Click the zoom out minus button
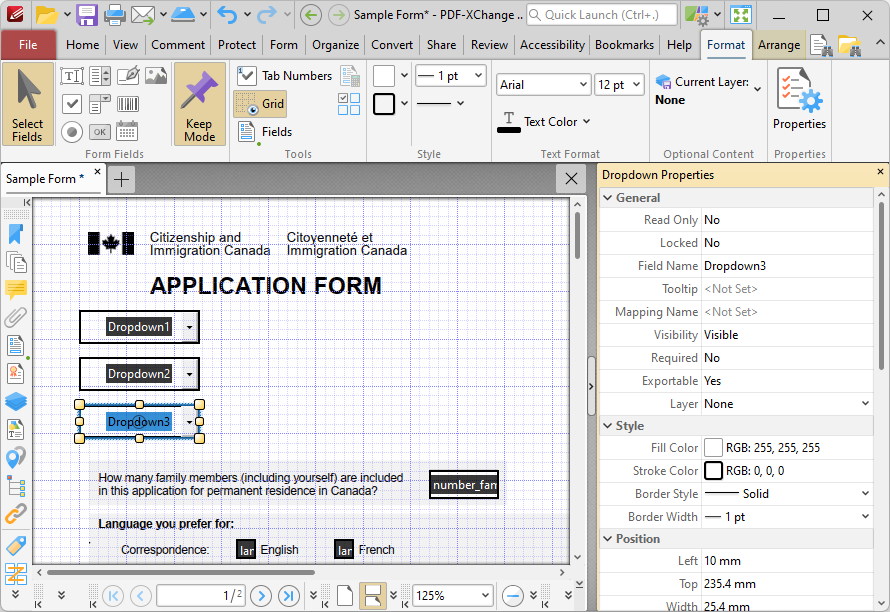This screenshot has width=890, height=612. (x=513, y=596)
